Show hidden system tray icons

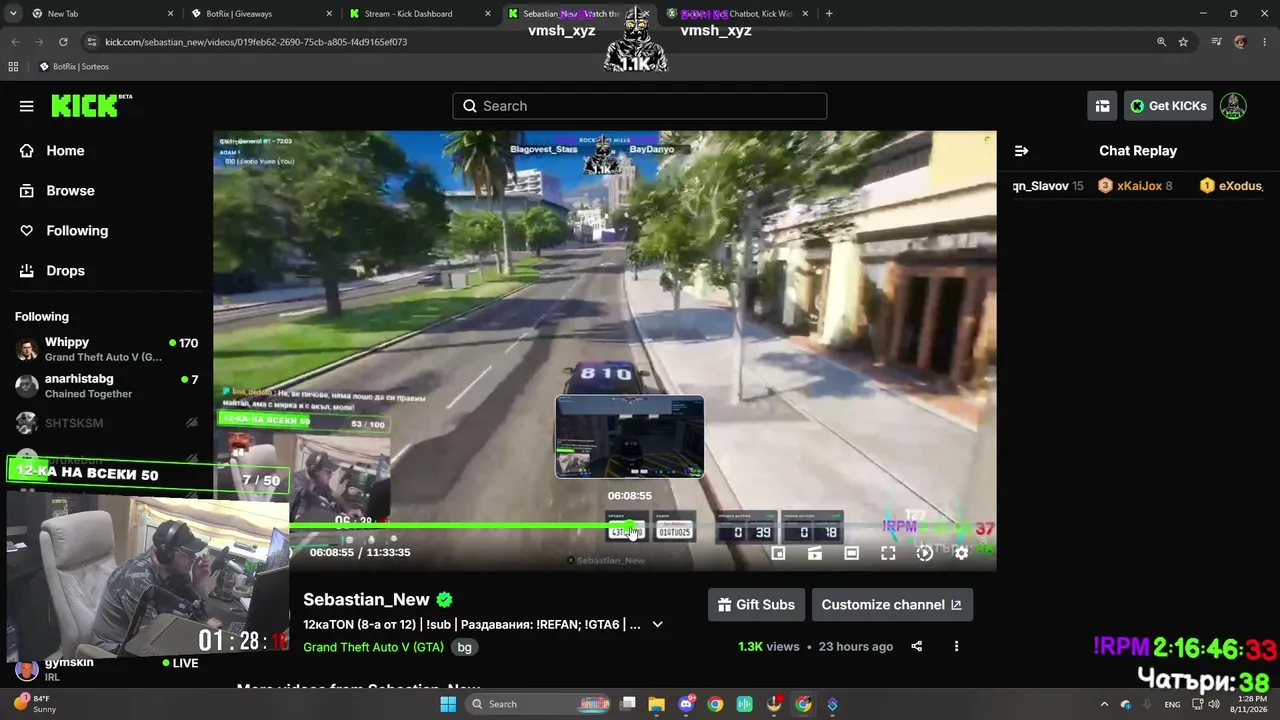(x=1104, y=704)
